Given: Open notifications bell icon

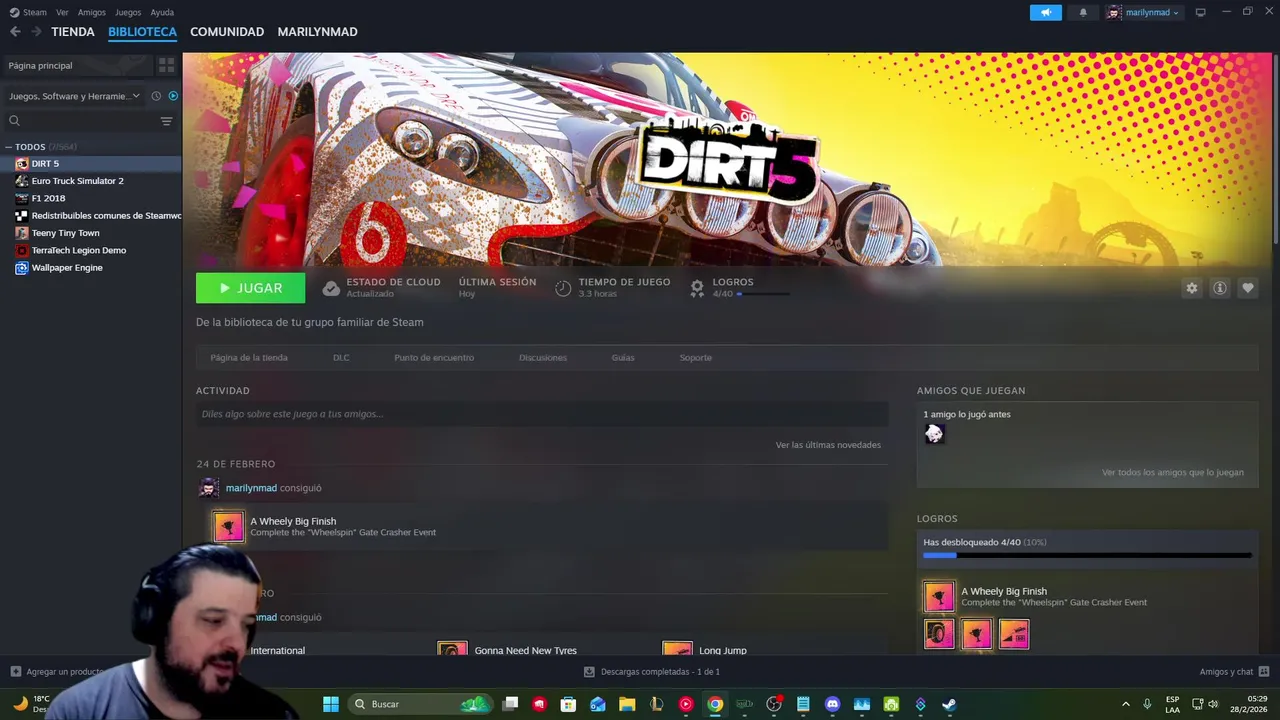Looking at the screenshot, I should coord(1083,12).
